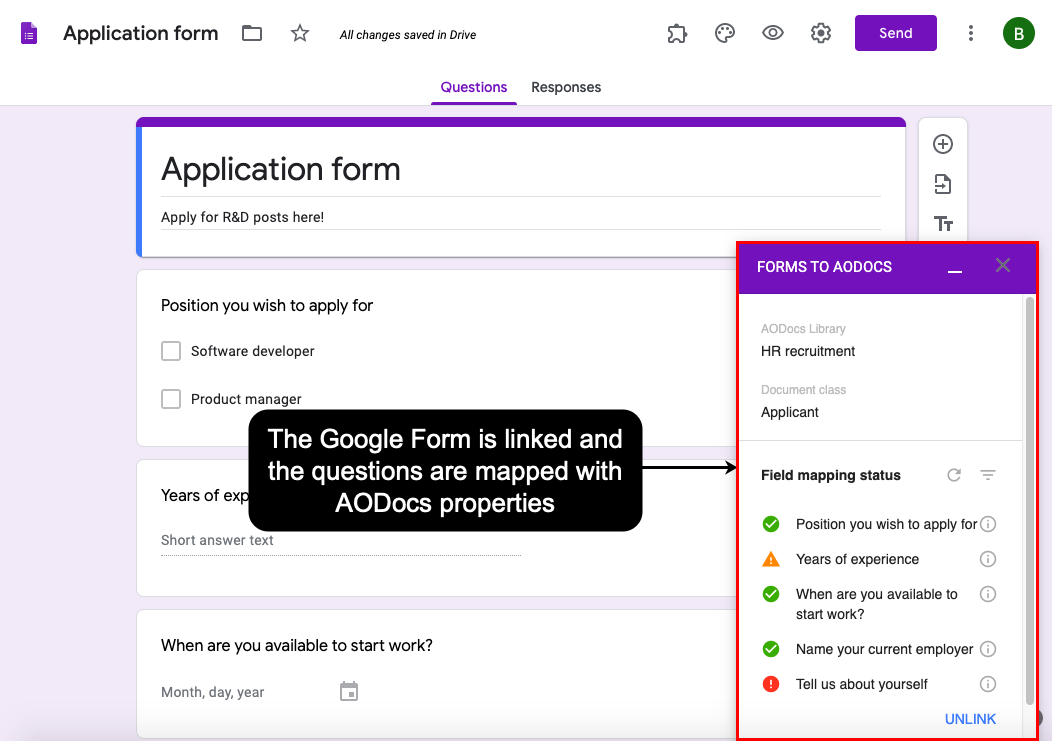Customize theme with palette icon
The height and width of the screenshot is (741, 1052).
(x=725, y=33)
